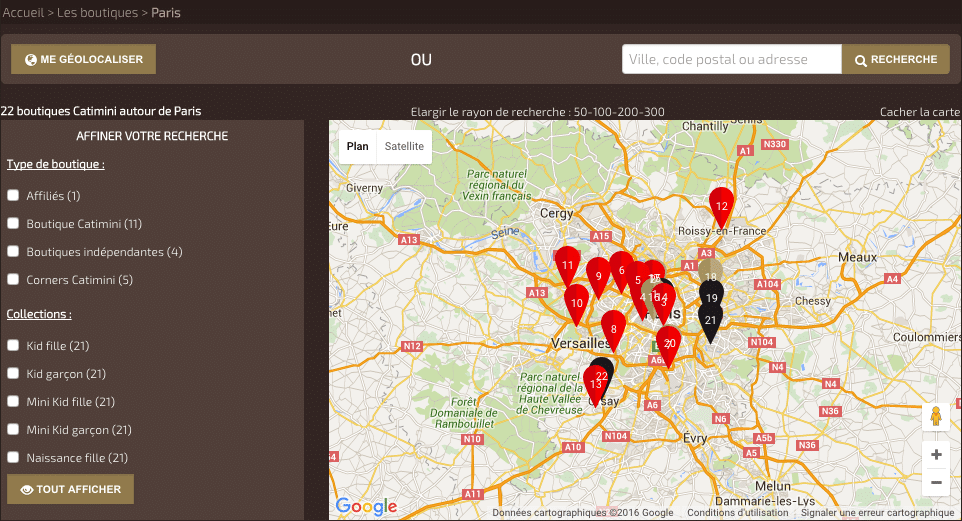The width and height of the screenshot is (962, 521).
Task: Click Signaler une erreur cartographique
Action: [x=877, y=512]
